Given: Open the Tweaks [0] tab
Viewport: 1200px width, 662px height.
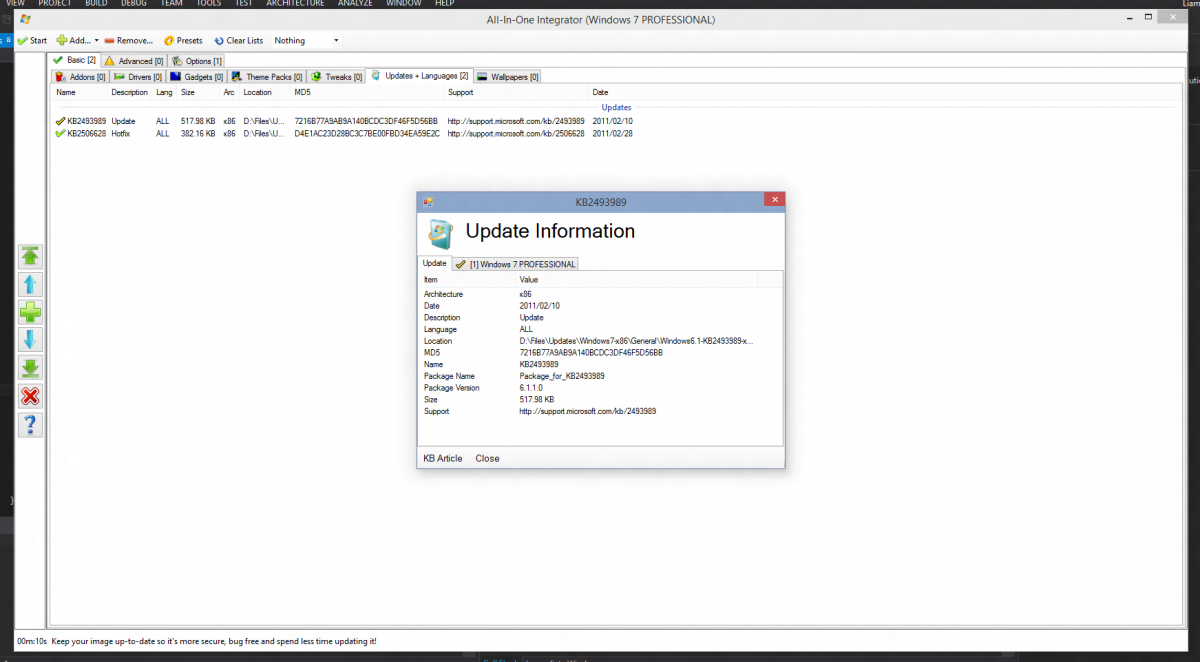Looking at the screenshot, I should (336, 76).
